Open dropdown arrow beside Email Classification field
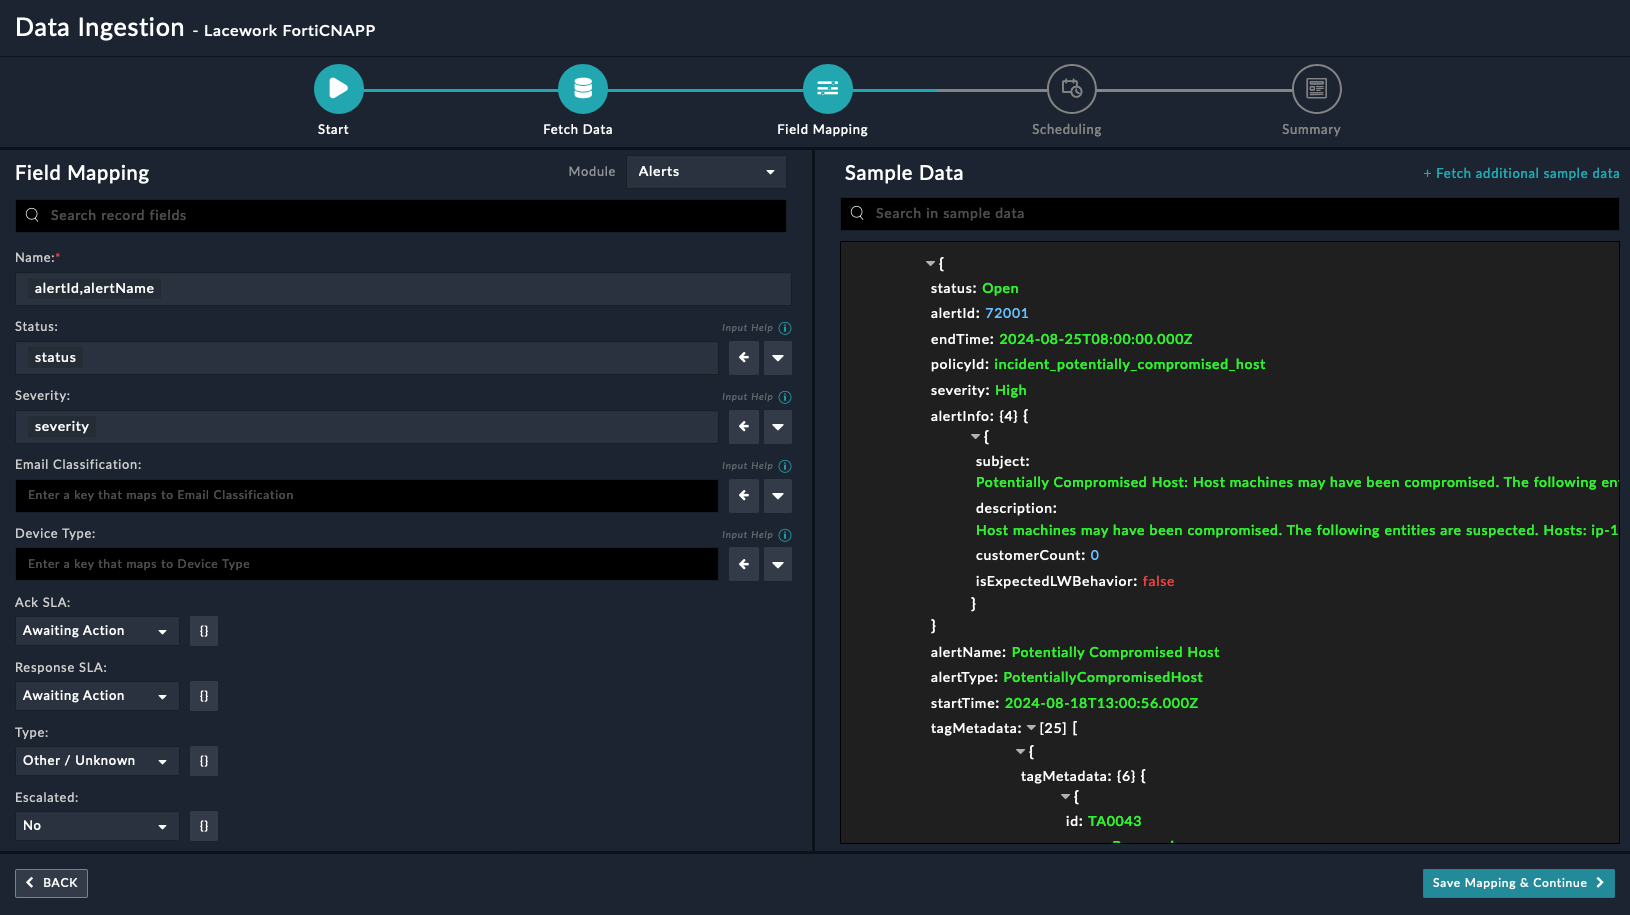Screen dimensions: 1630x915 tap(777, 496)
